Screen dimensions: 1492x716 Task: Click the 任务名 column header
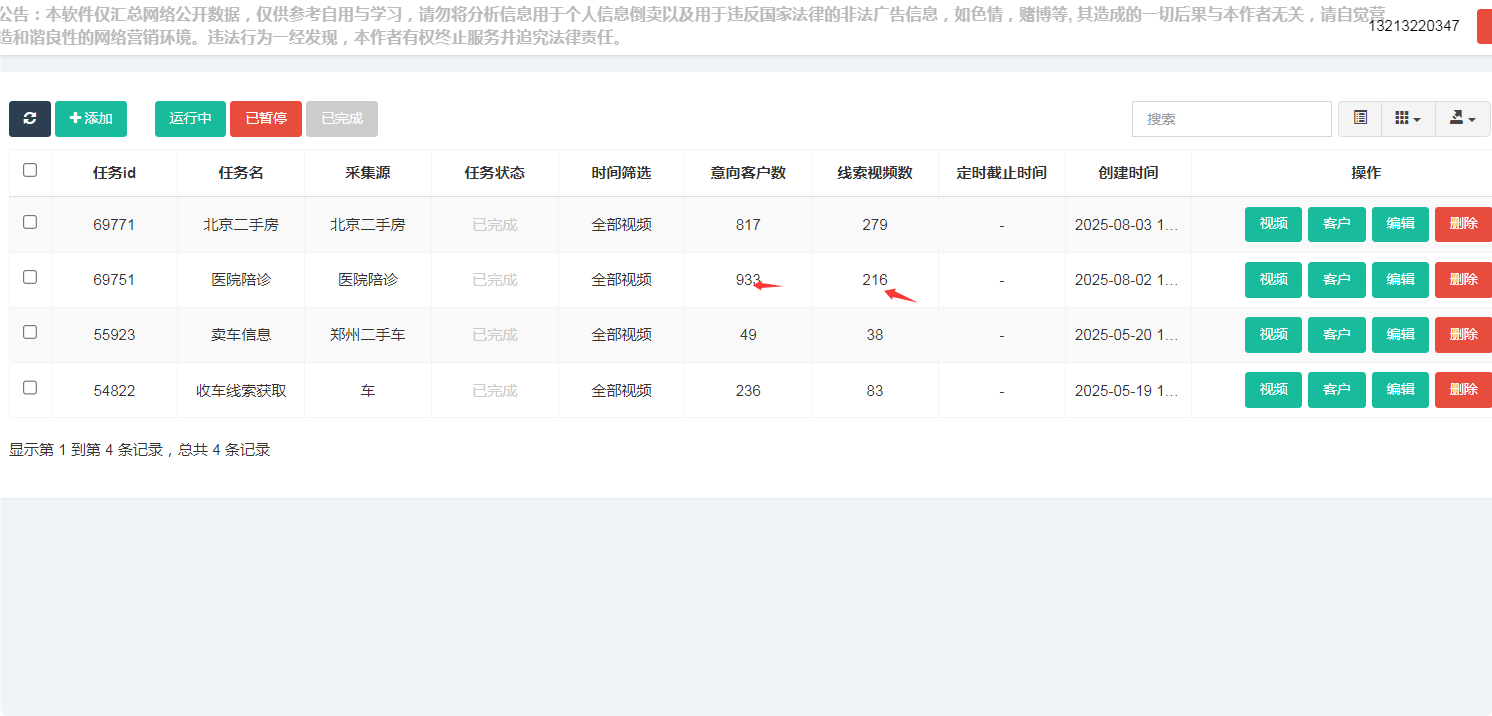click(241, 173)
